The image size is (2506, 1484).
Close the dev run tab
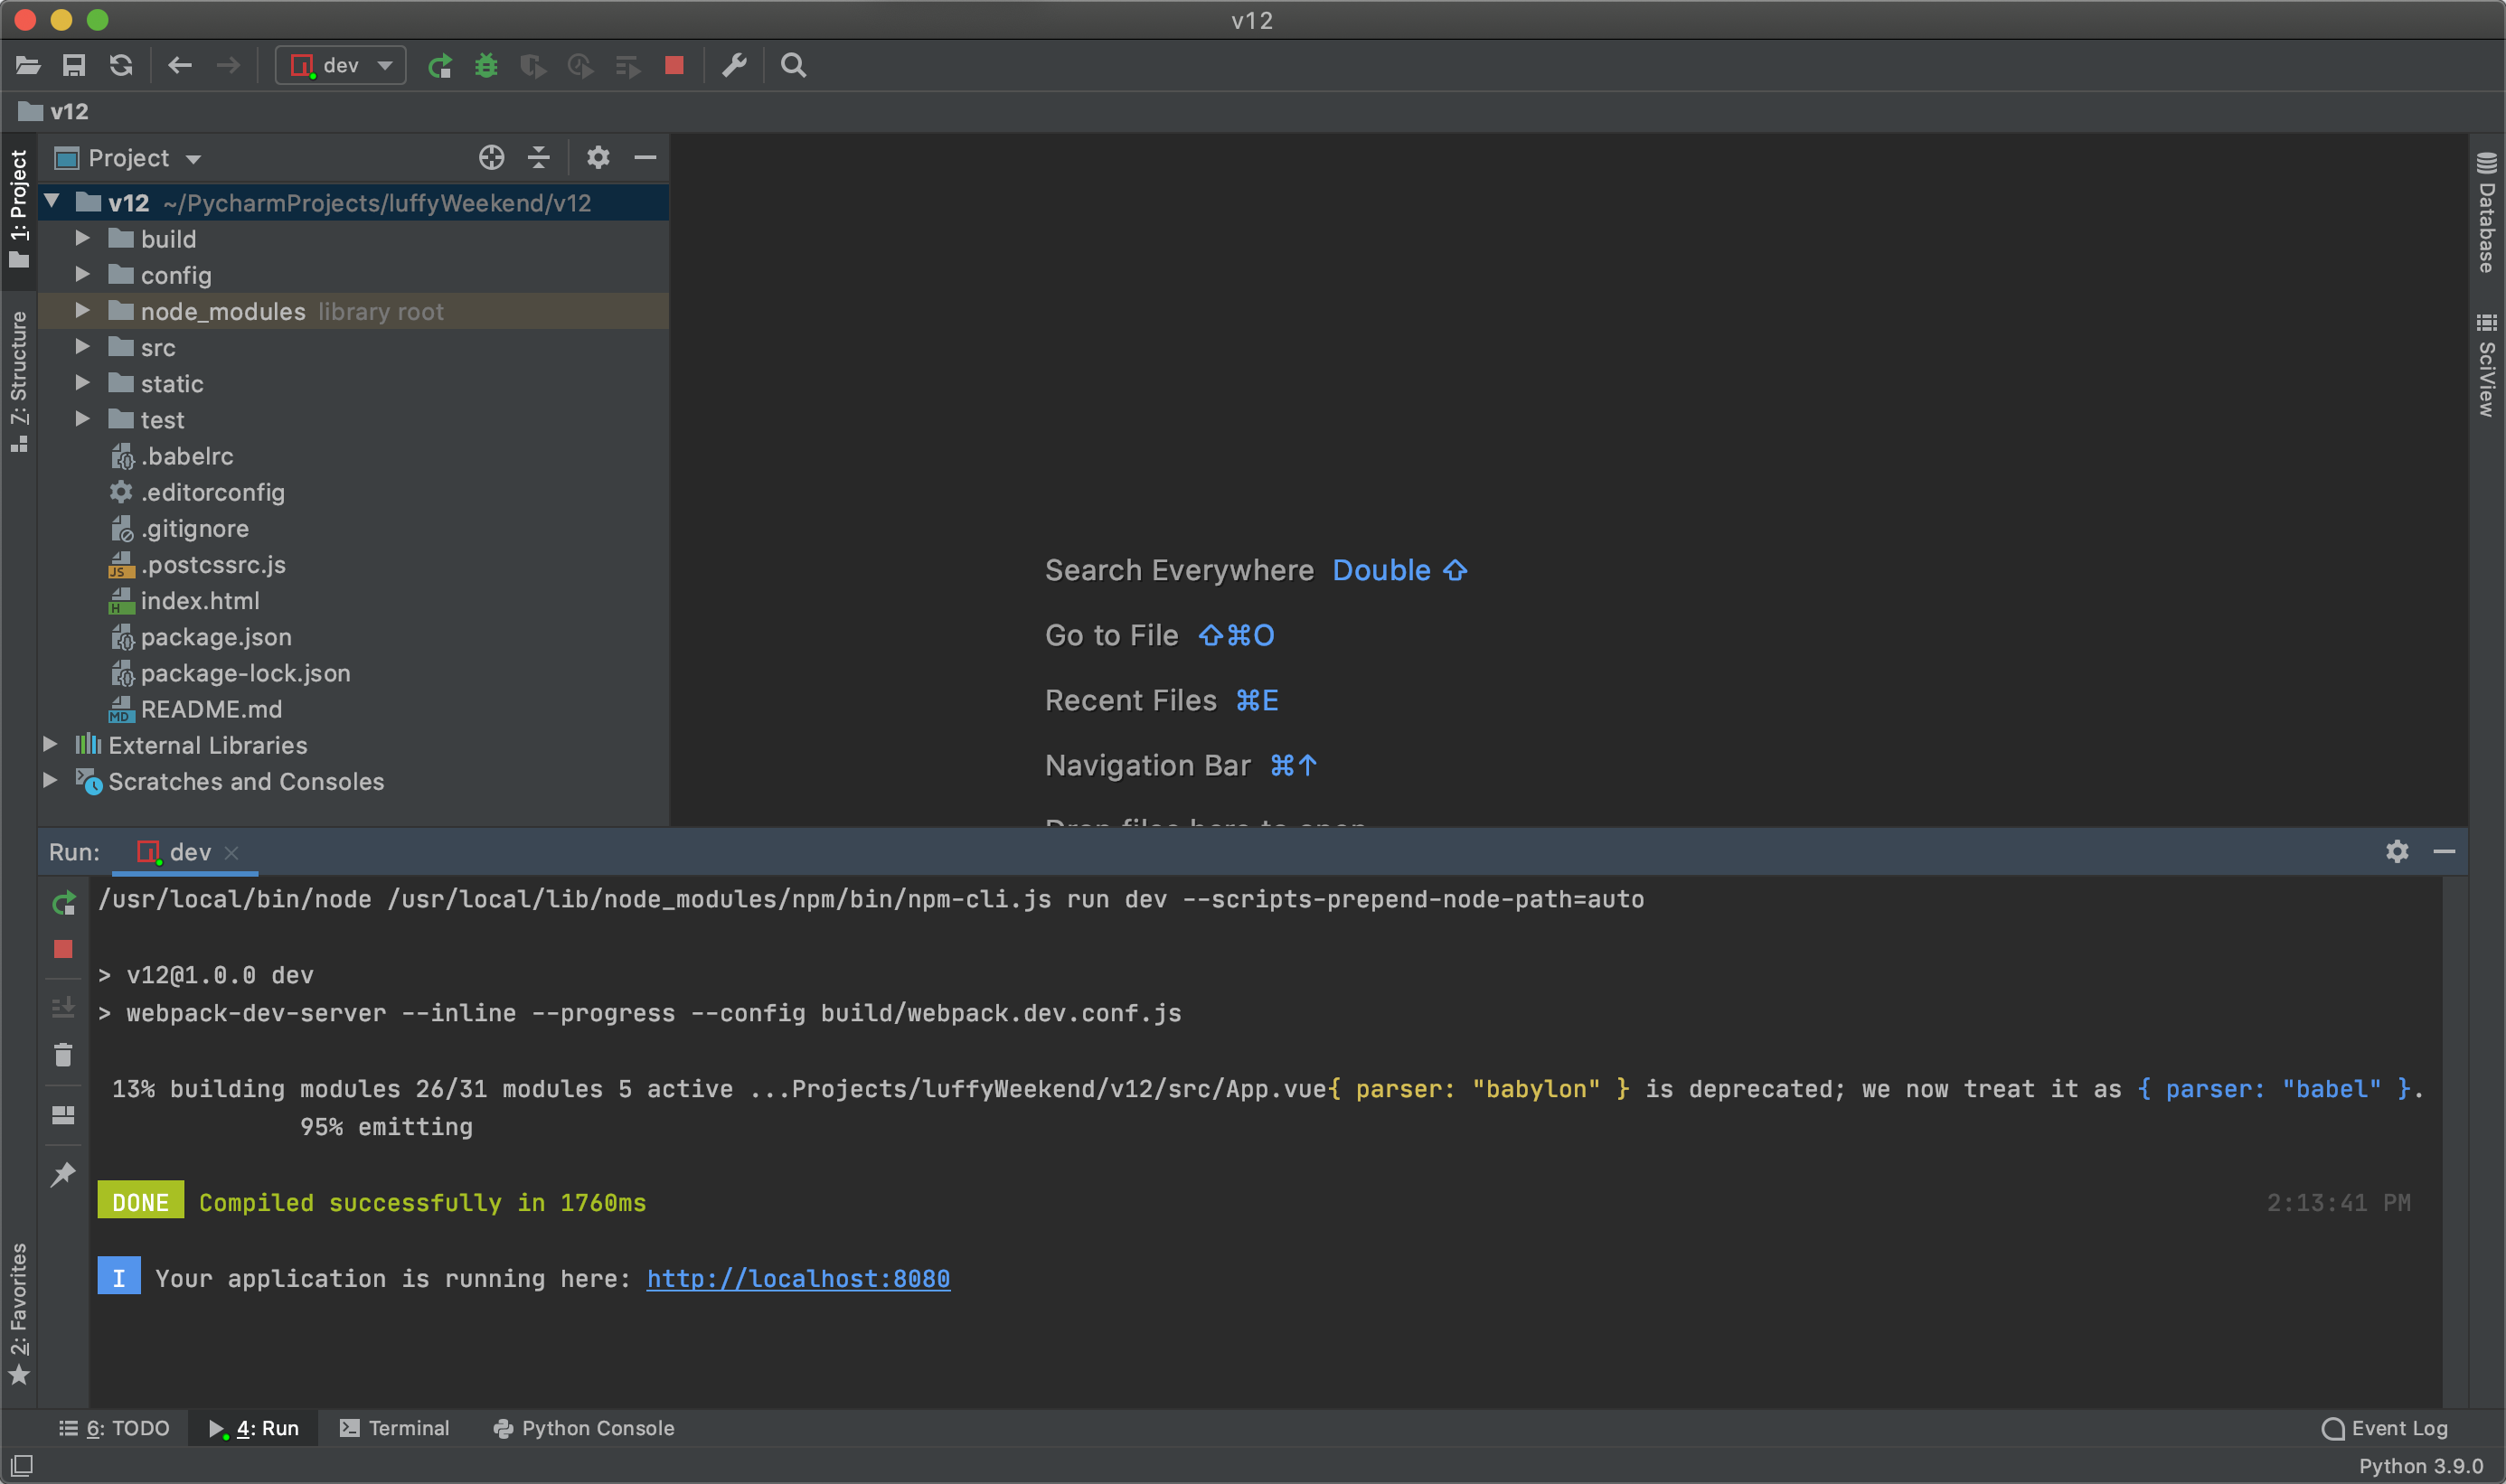click(232, 852)
